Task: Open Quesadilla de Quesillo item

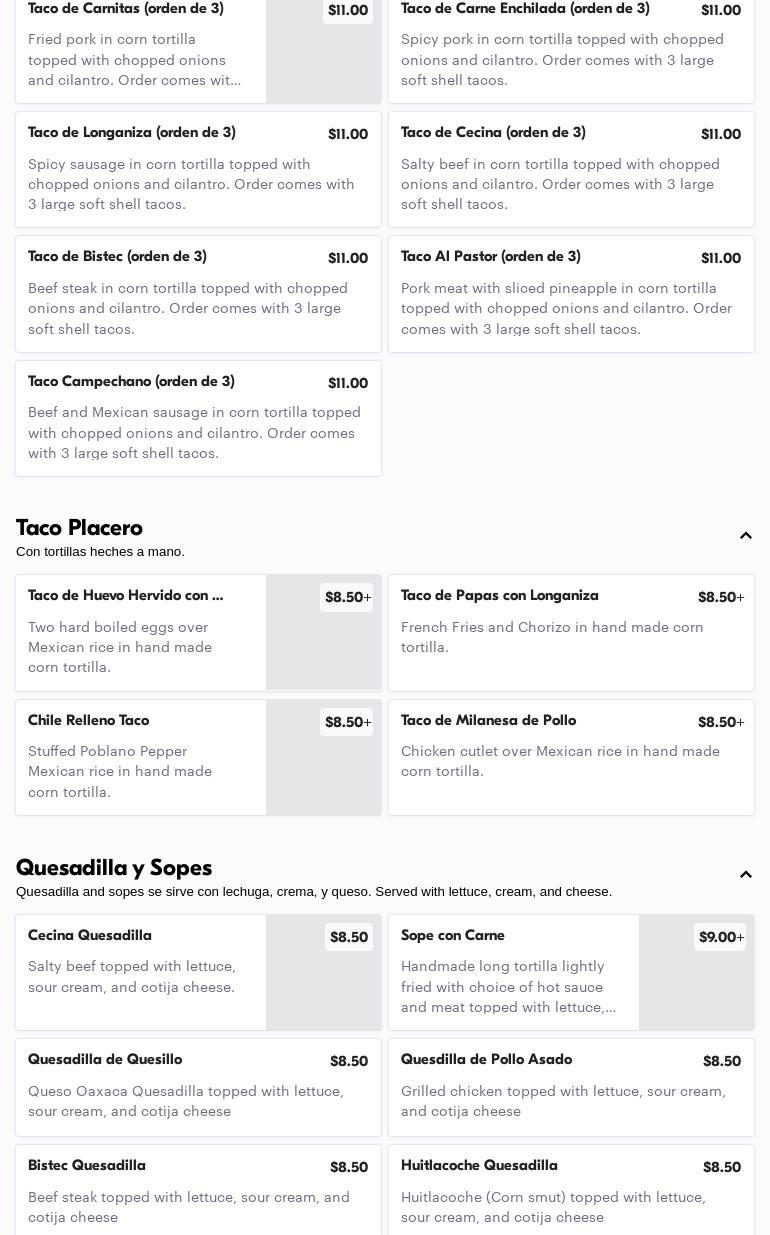Action: click(198, 1087)
